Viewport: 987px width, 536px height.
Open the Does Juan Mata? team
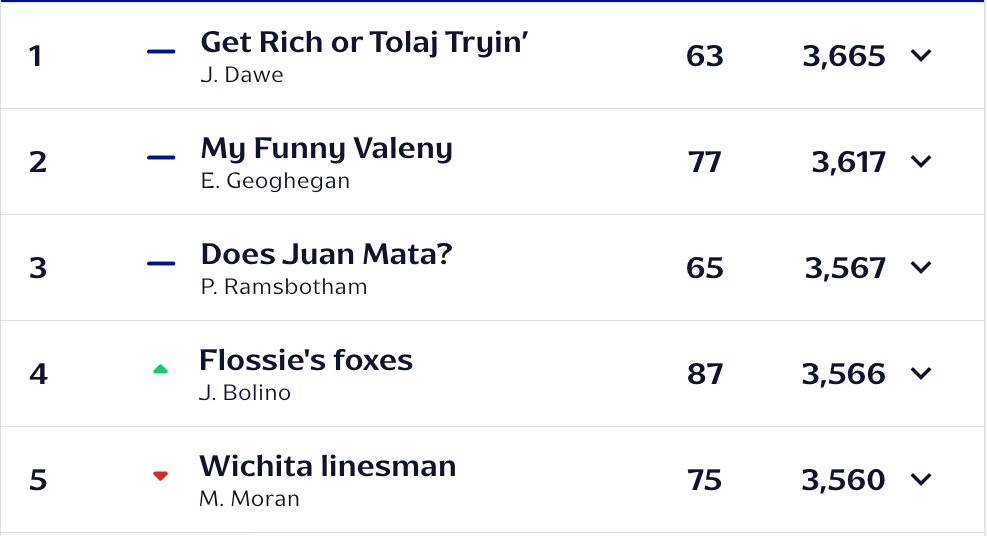pos(326,254)
